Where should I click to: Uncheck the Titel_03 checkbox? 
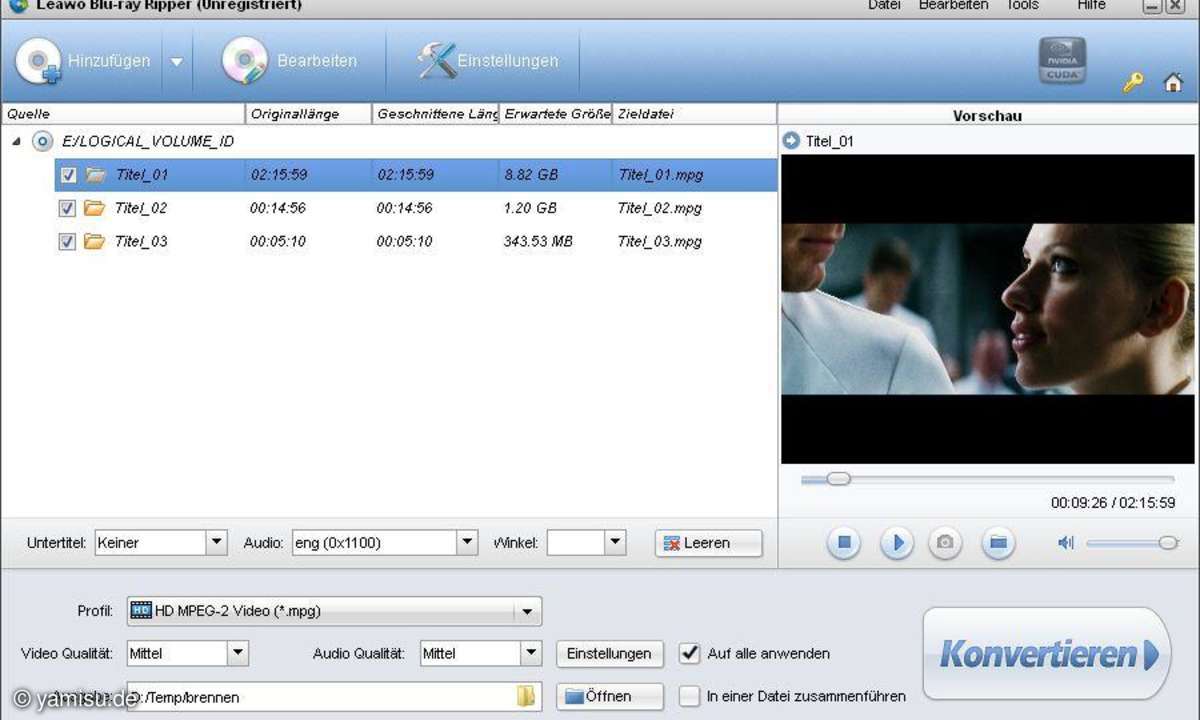[67, 241]
